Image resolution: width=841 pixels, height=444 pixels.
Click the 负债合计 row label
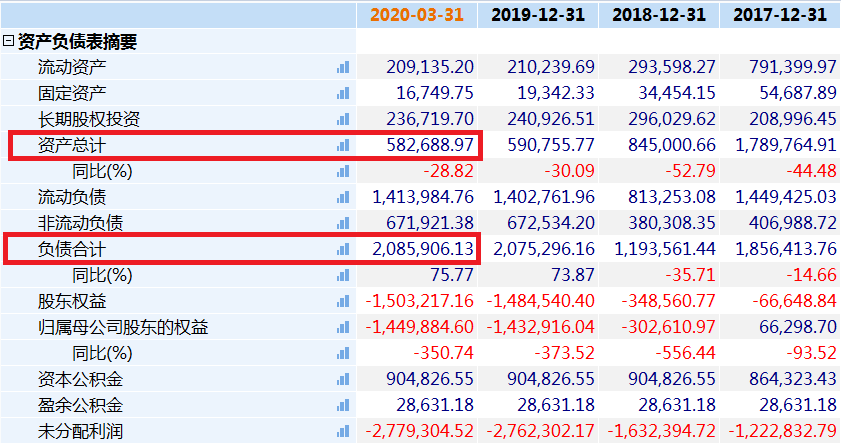pos(72,249)
